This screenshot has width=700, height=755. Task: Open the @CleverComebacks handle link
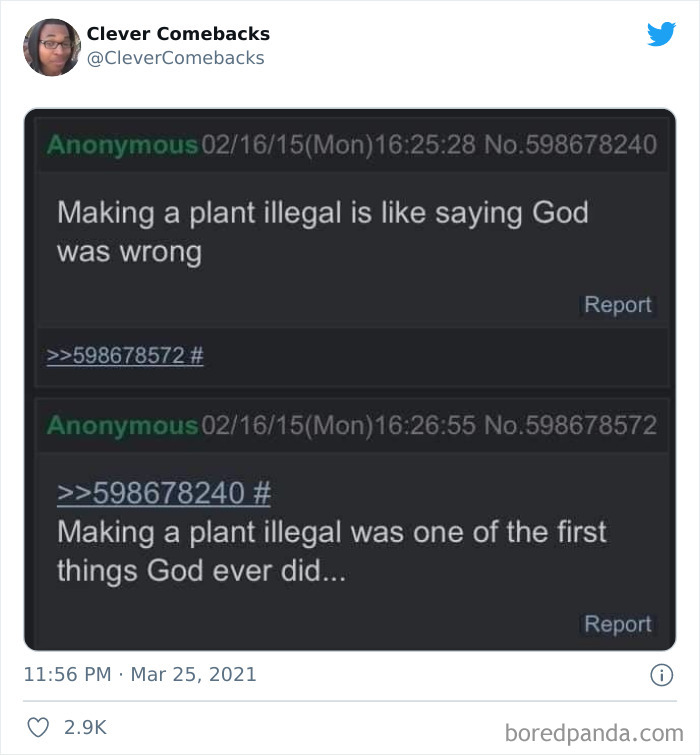point(176,58)
